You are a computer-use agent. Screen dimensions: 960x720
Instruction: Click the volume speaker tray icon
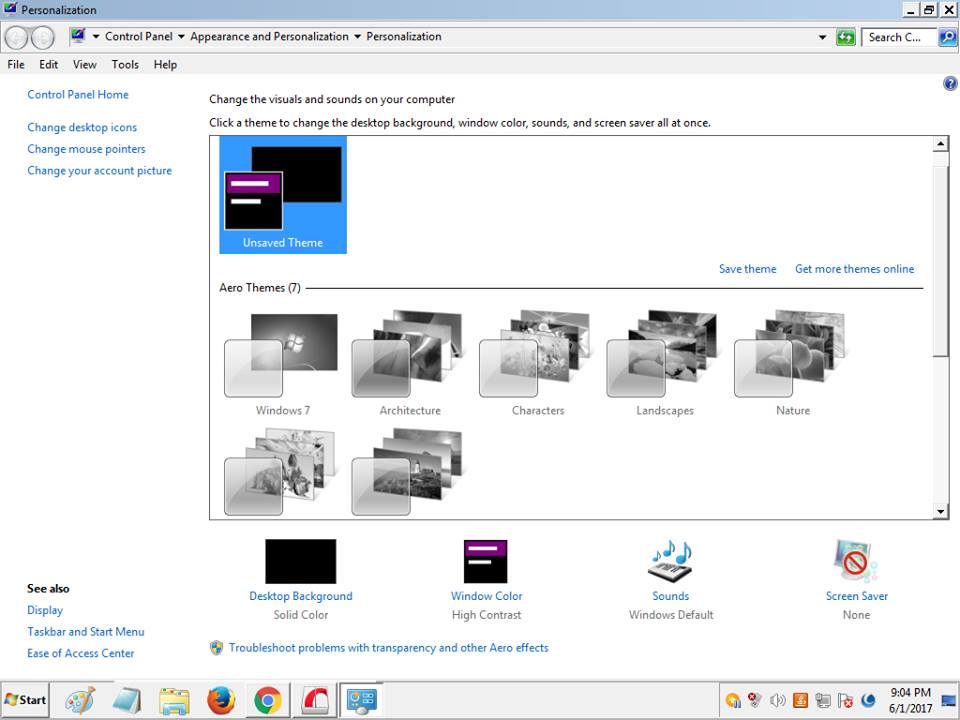coord(778,700)
